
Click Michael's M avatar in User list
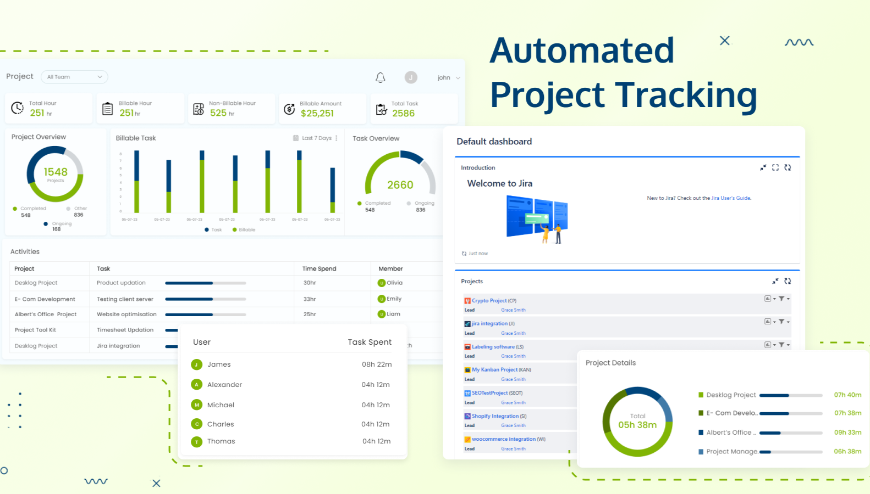(x=196, y=405)
